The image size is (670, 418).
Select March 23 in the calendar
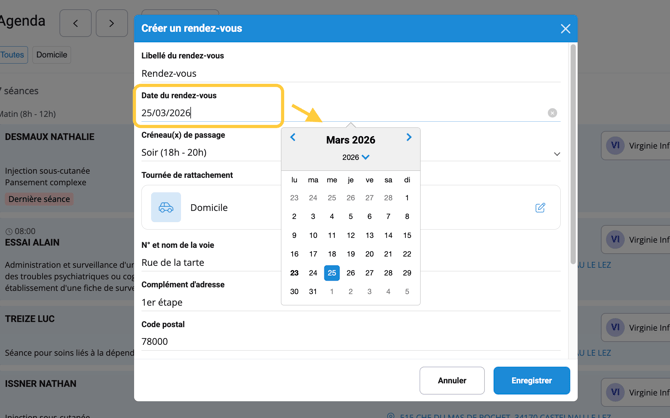[294, 273]
